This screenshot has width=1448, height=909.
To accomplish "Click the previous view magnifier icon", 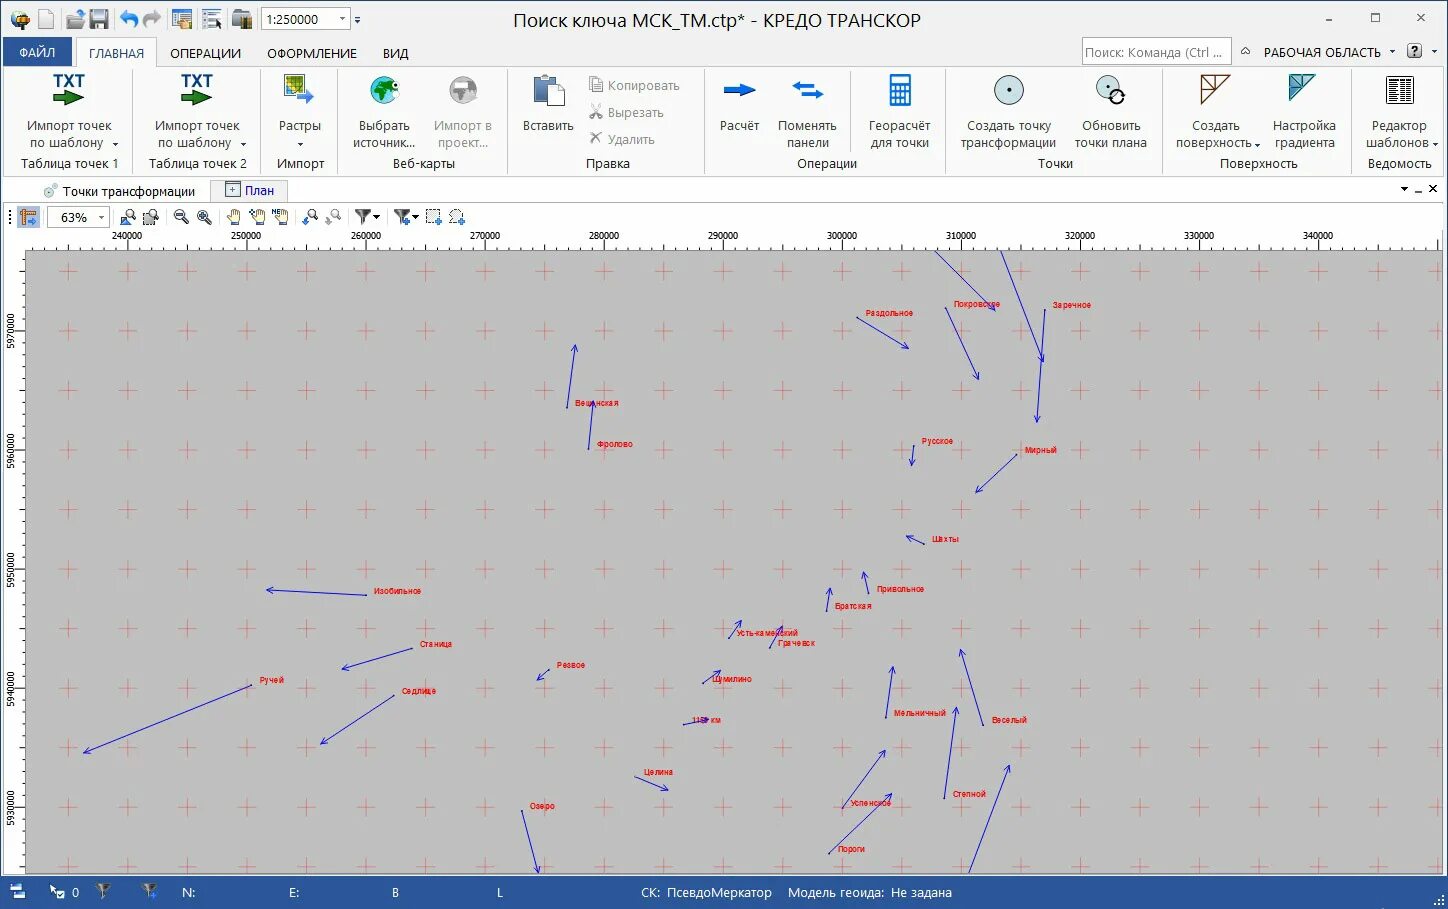I will click(x=310, y=217).
